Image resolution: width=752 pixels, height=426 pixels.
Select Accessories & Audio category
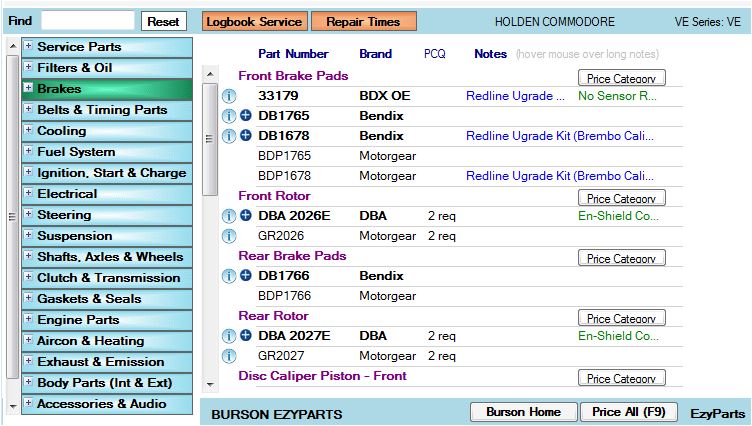click(107, 404)
